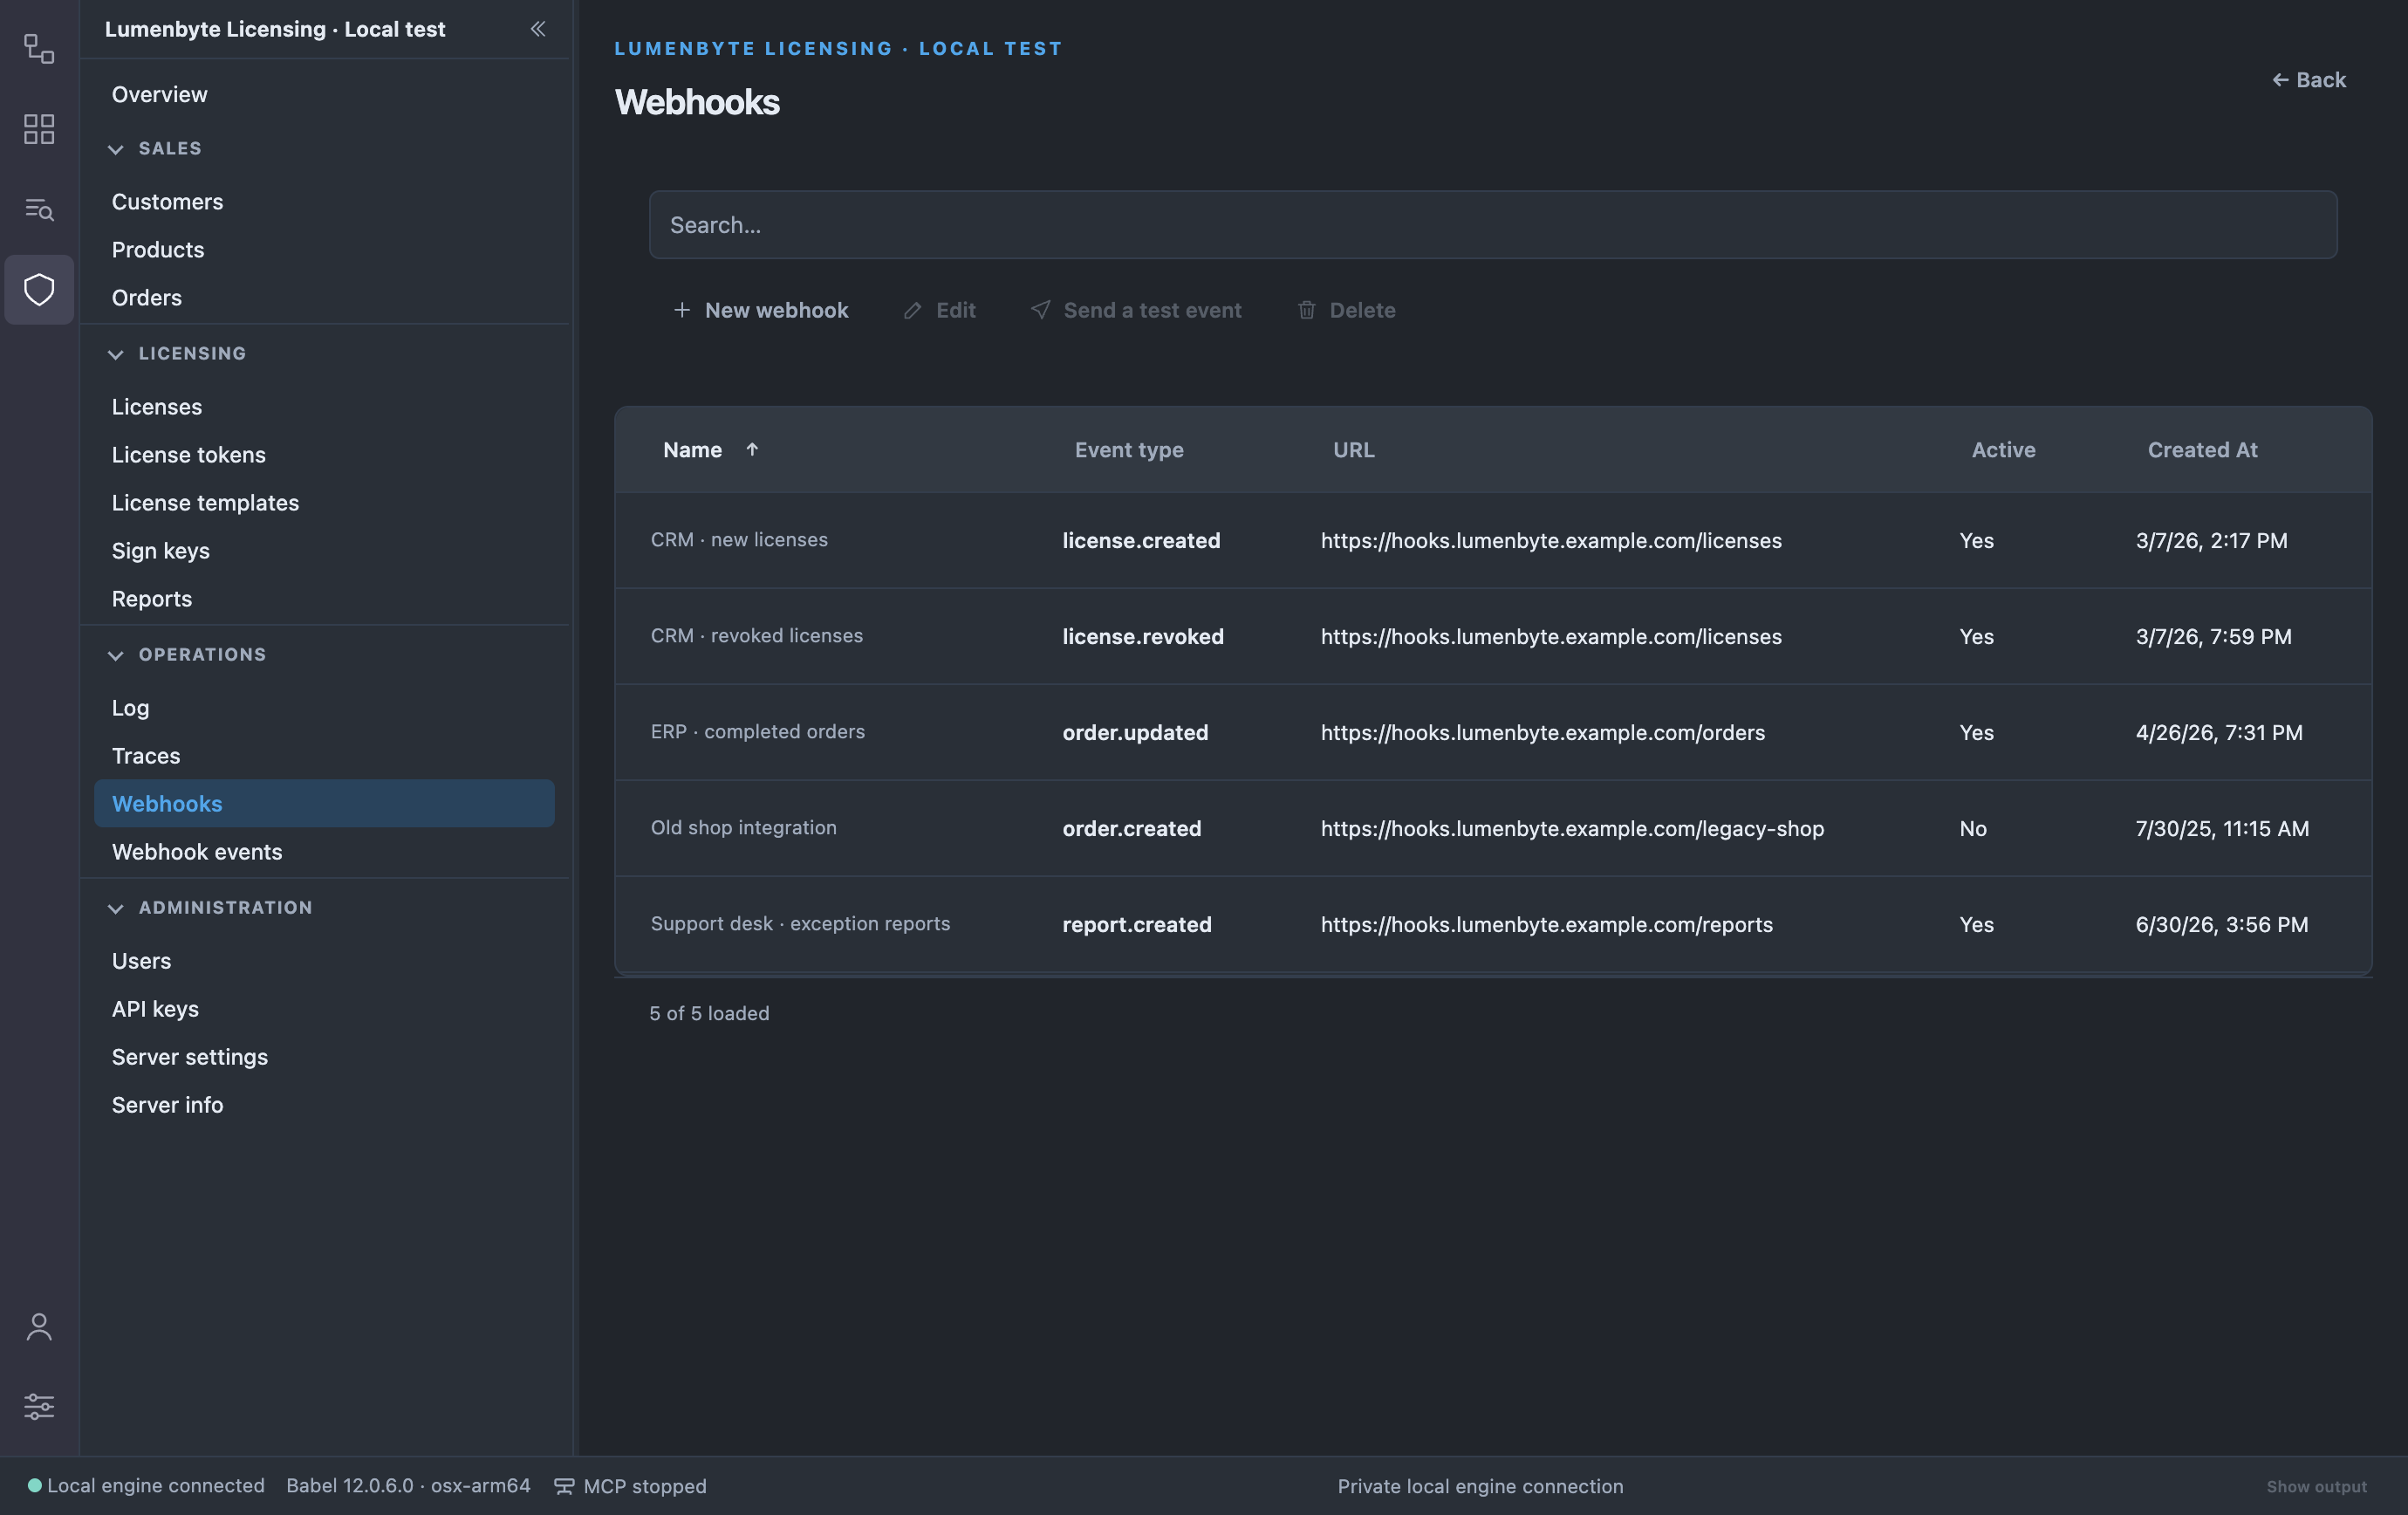Click 'order.updated' event type cell
The image size is (2408, 1515).
[1135, 732]
